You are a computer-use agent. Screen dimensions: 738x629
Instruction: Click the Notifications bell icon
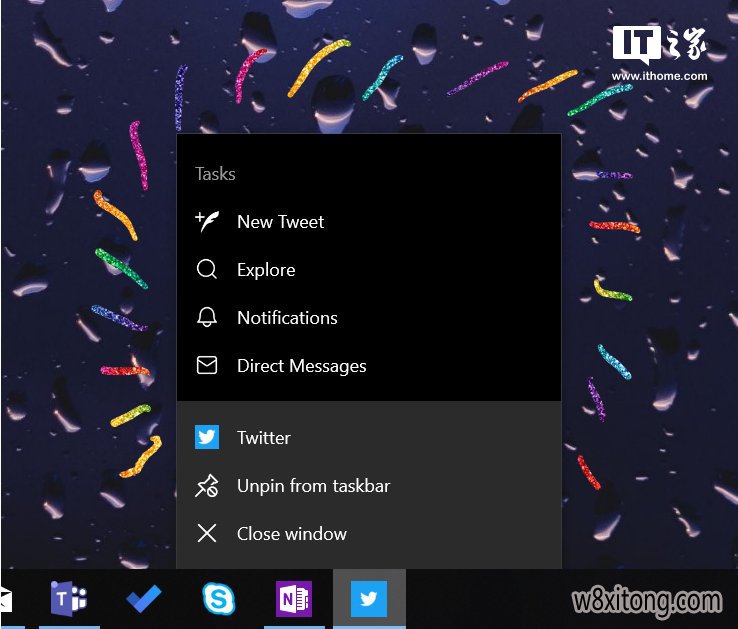click(207, 318)
